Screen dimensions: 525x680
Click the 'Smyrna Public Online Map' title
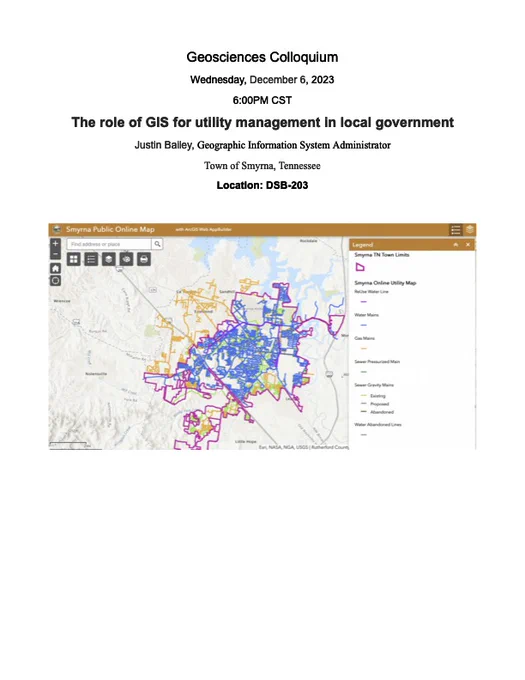110,229
